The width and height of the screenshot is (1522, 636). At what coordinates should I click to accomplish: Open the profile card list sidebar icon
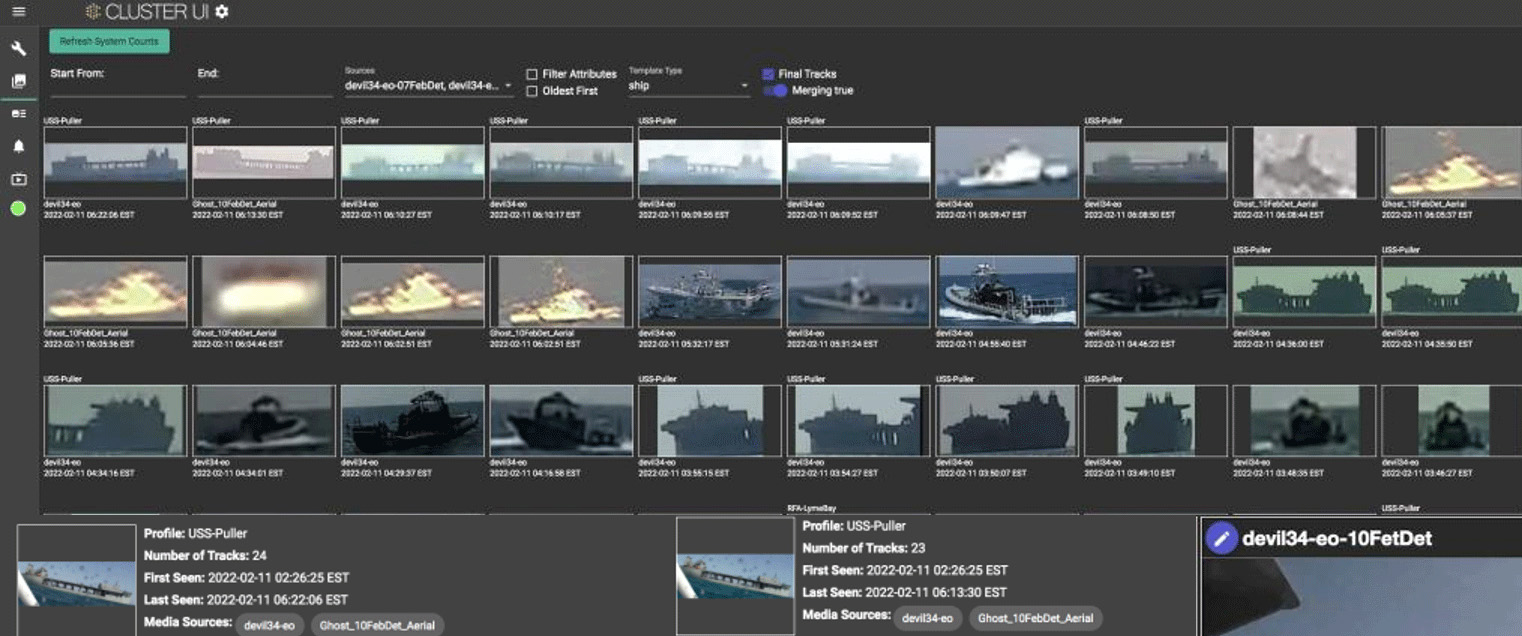coord(18,114)
